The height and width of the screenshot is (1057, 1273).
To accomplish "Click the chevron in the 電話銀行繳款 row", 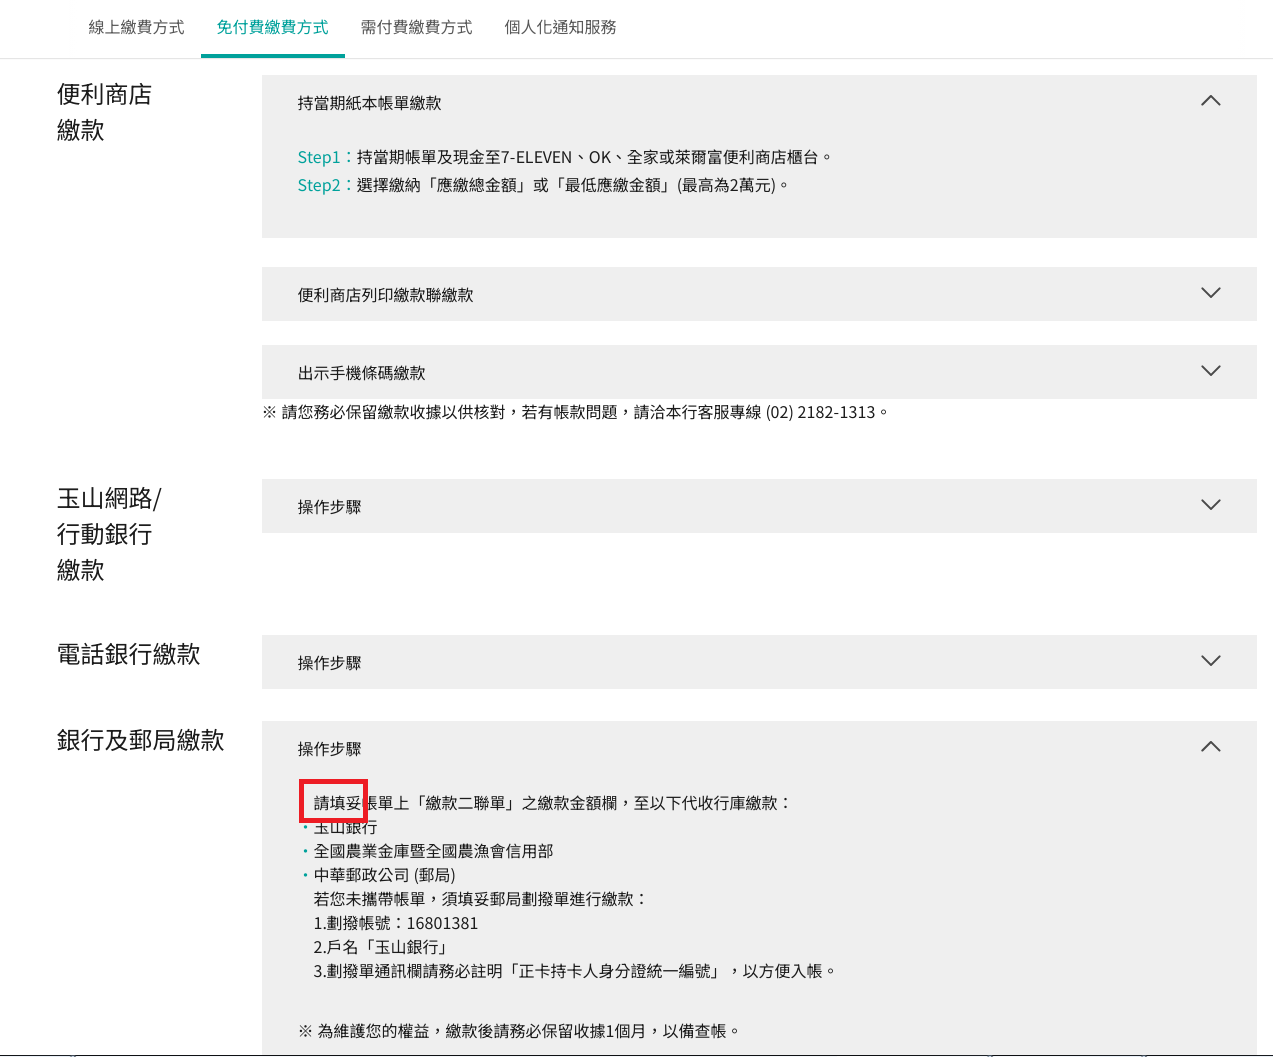I will 1210,661.
